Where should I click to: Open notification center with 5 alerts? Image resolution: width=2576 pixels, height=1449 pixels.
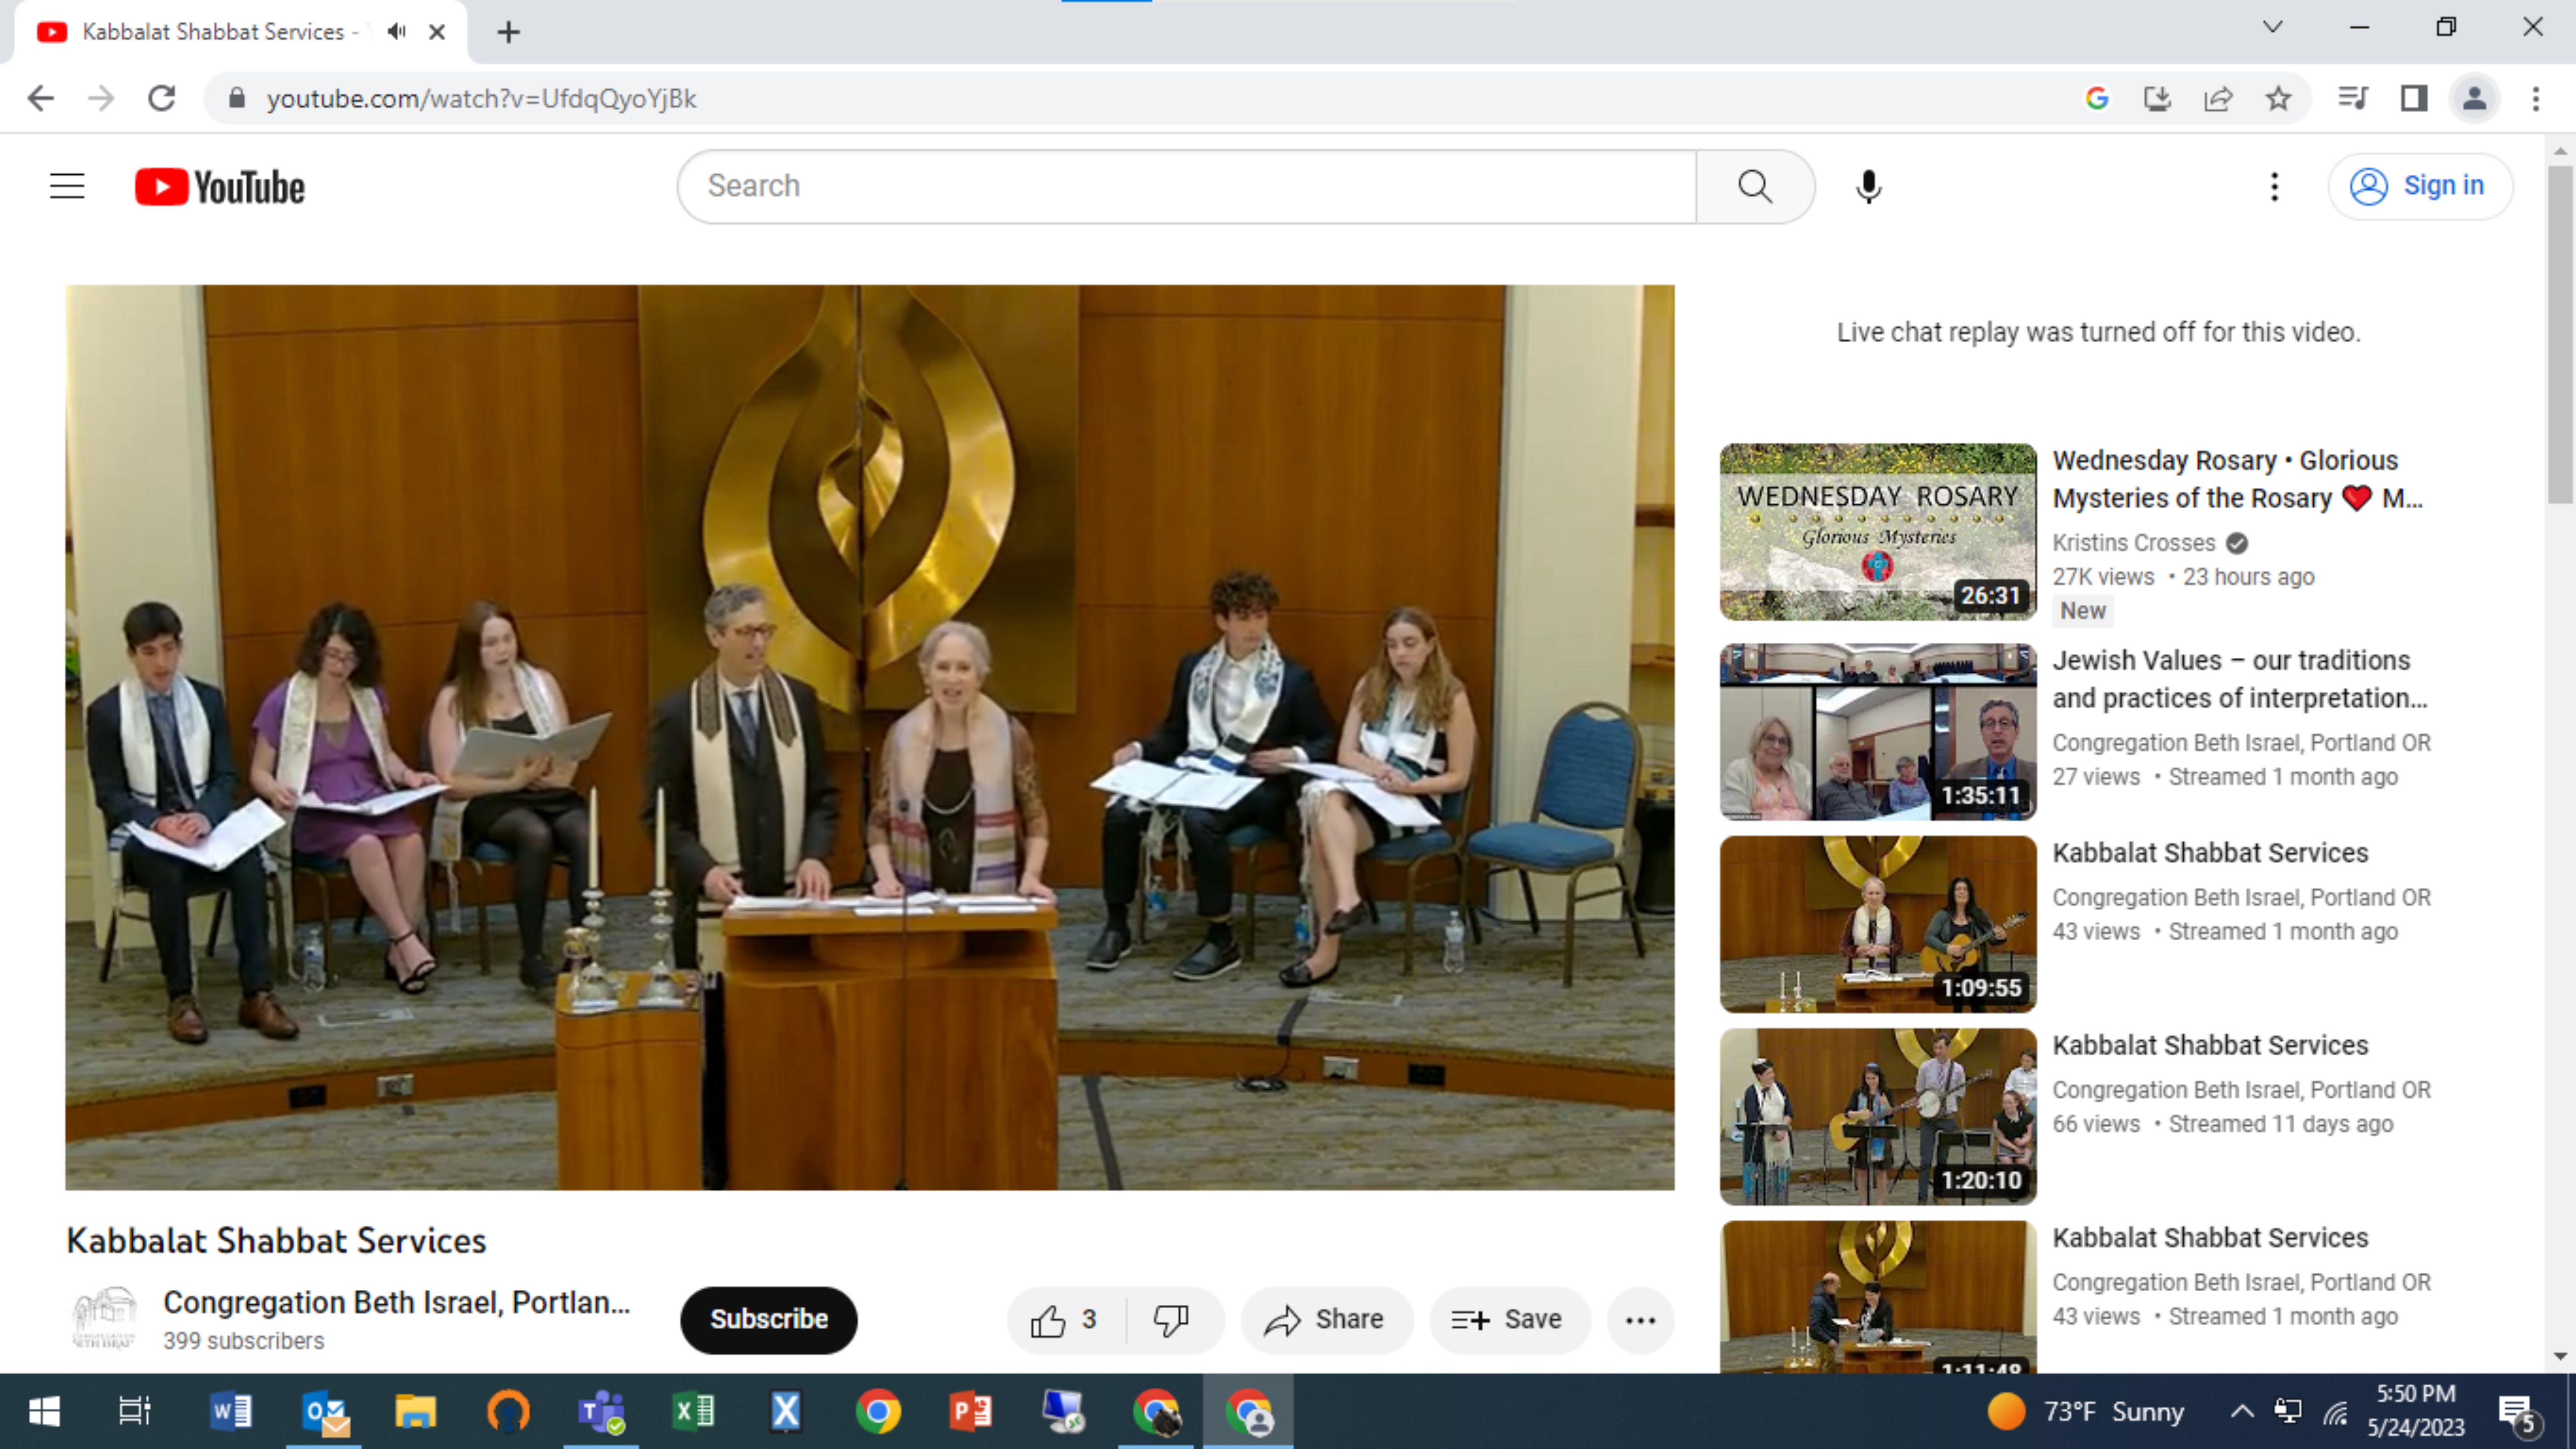(2518, 1413)
